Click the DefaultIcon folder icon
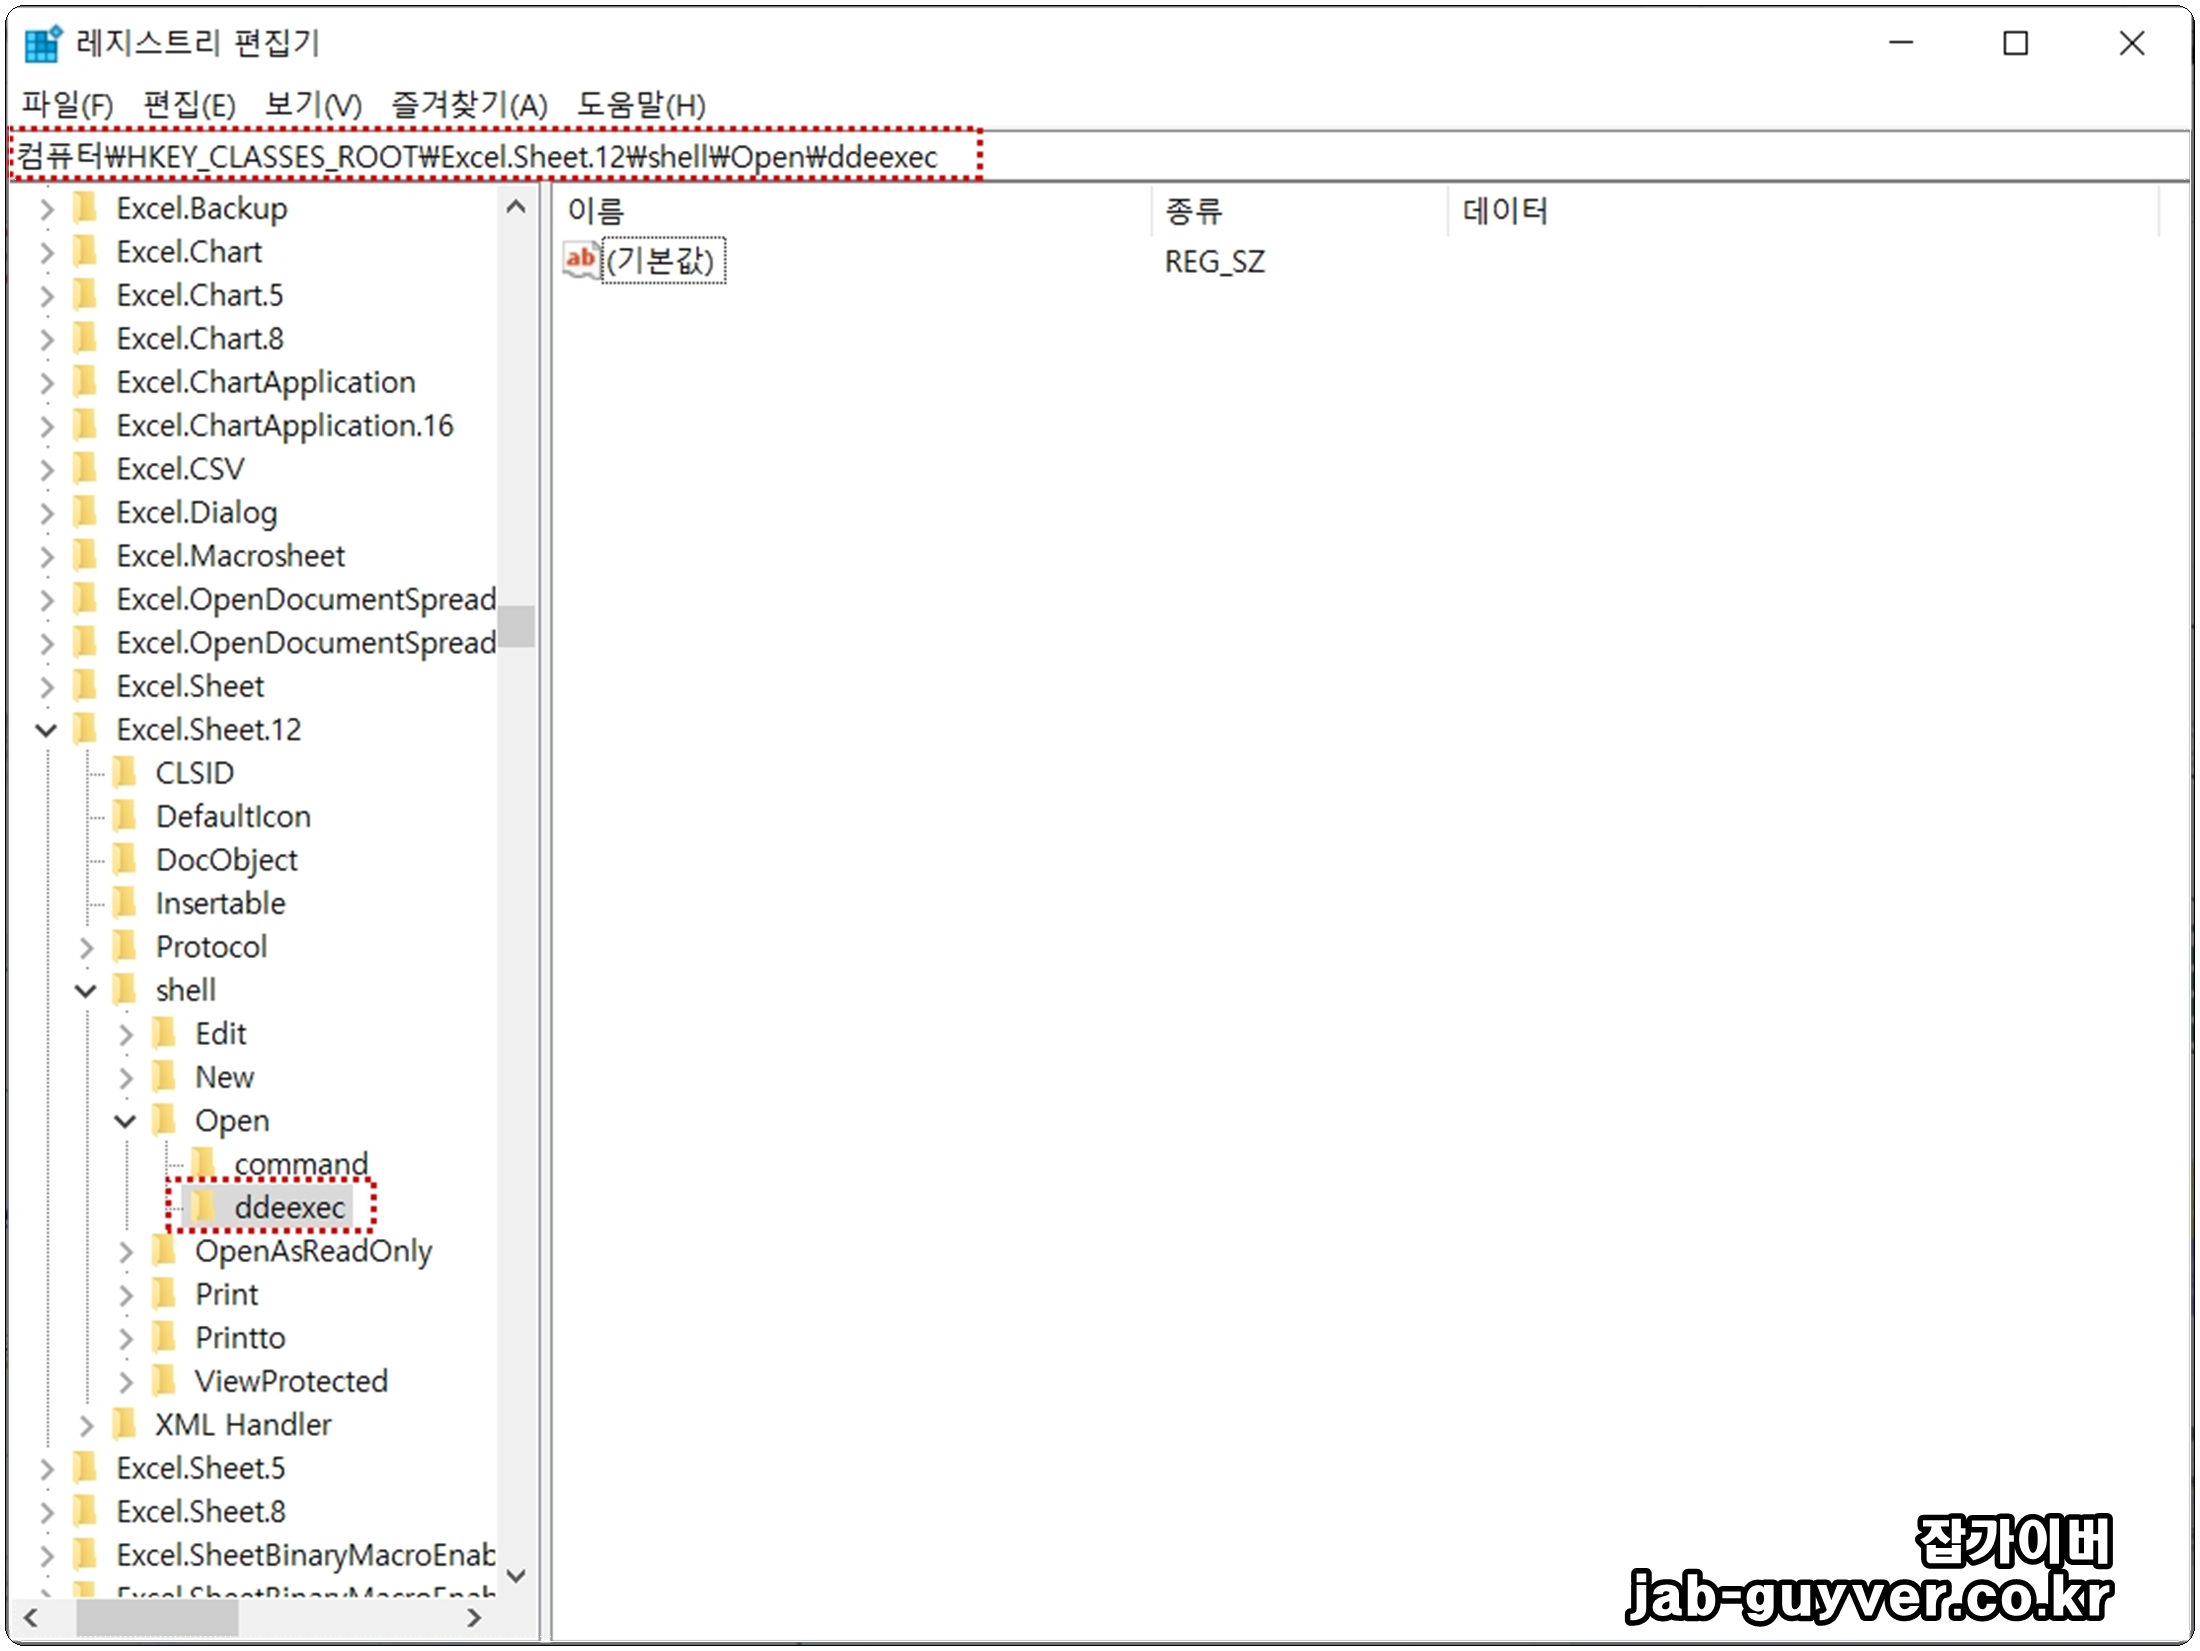The height and width of the screenshot is (1651, 2200). [x=125, y=816]
